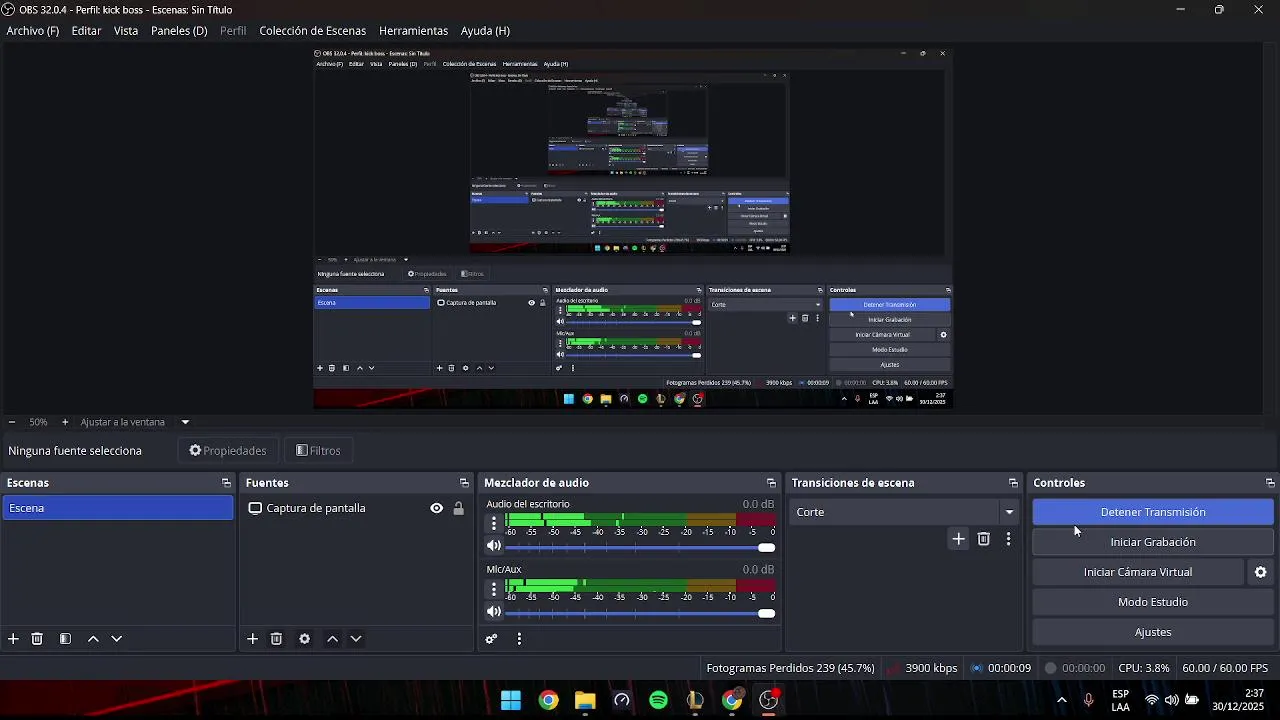Screen dimensions: 1280x720
Task: Pop out the Mezclador de audio dock
Action: pyautogui.click(x=771, y=483)
